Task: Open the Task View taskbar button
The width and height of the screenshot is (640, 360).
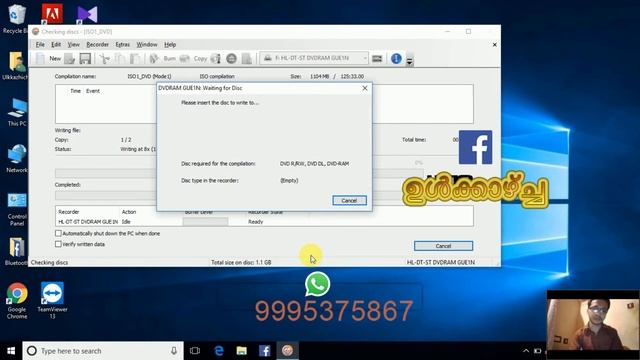Action: (195, 351)
